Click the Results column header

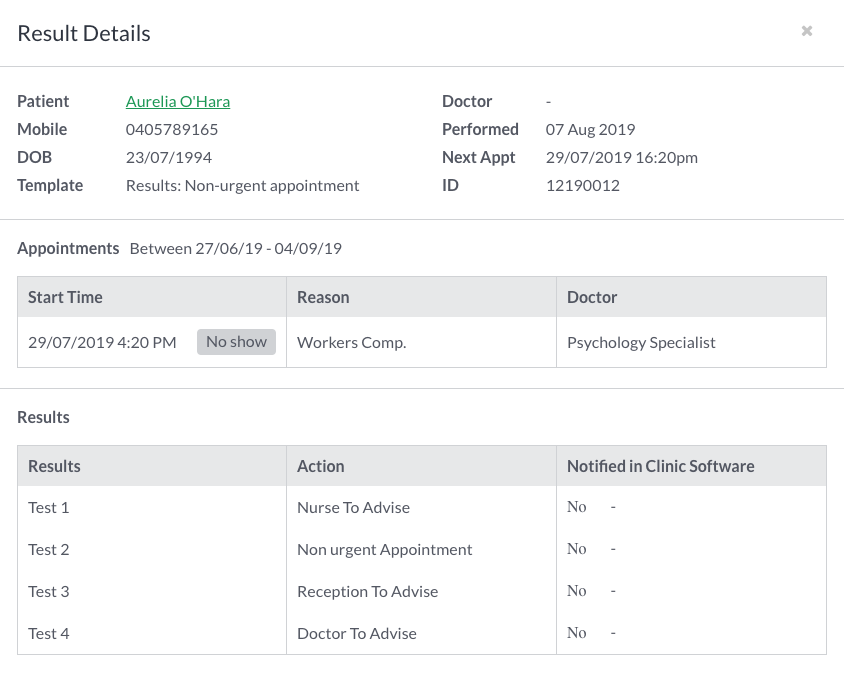click(x=152, y=466)
